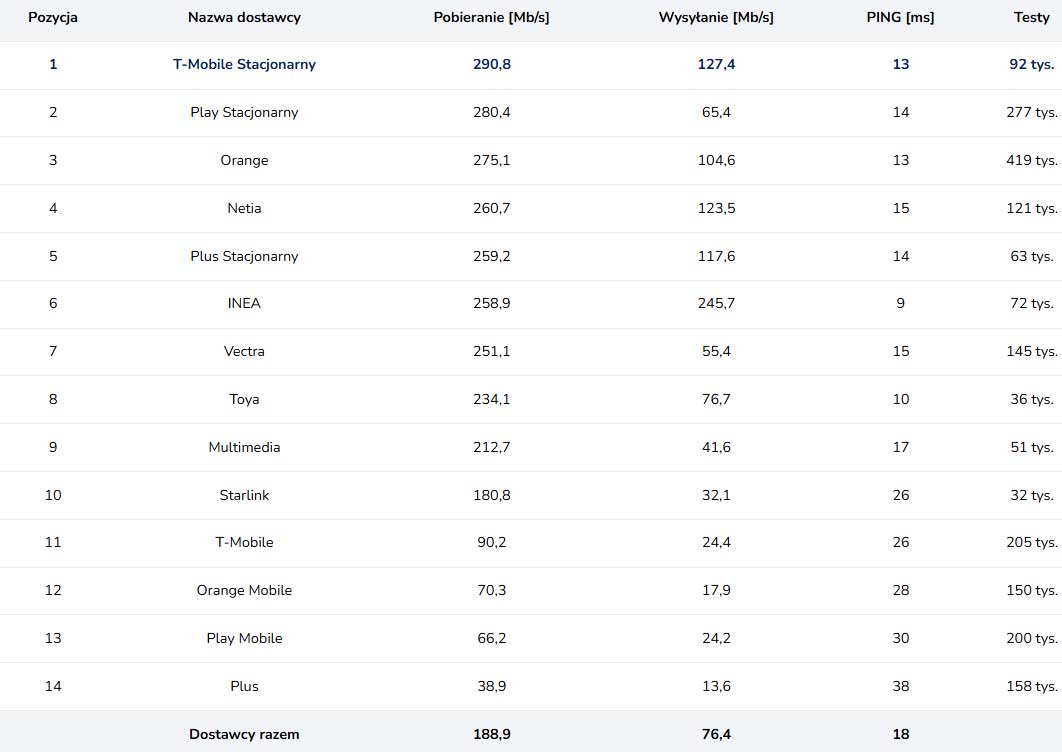Screen dimensions: 1062x752
Task: Select the Play Mobile provider name
Action: (244, 638)
